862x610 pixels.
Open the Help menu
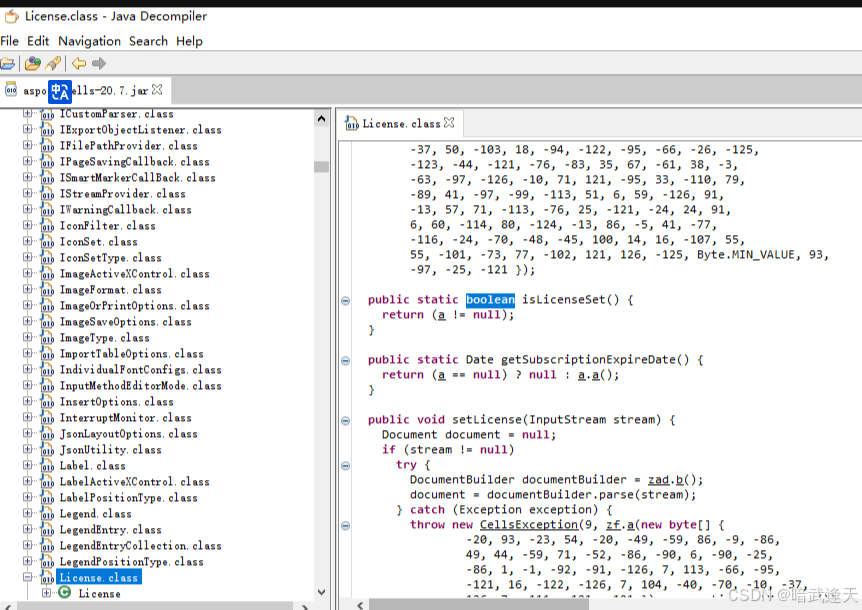[189, 41]
